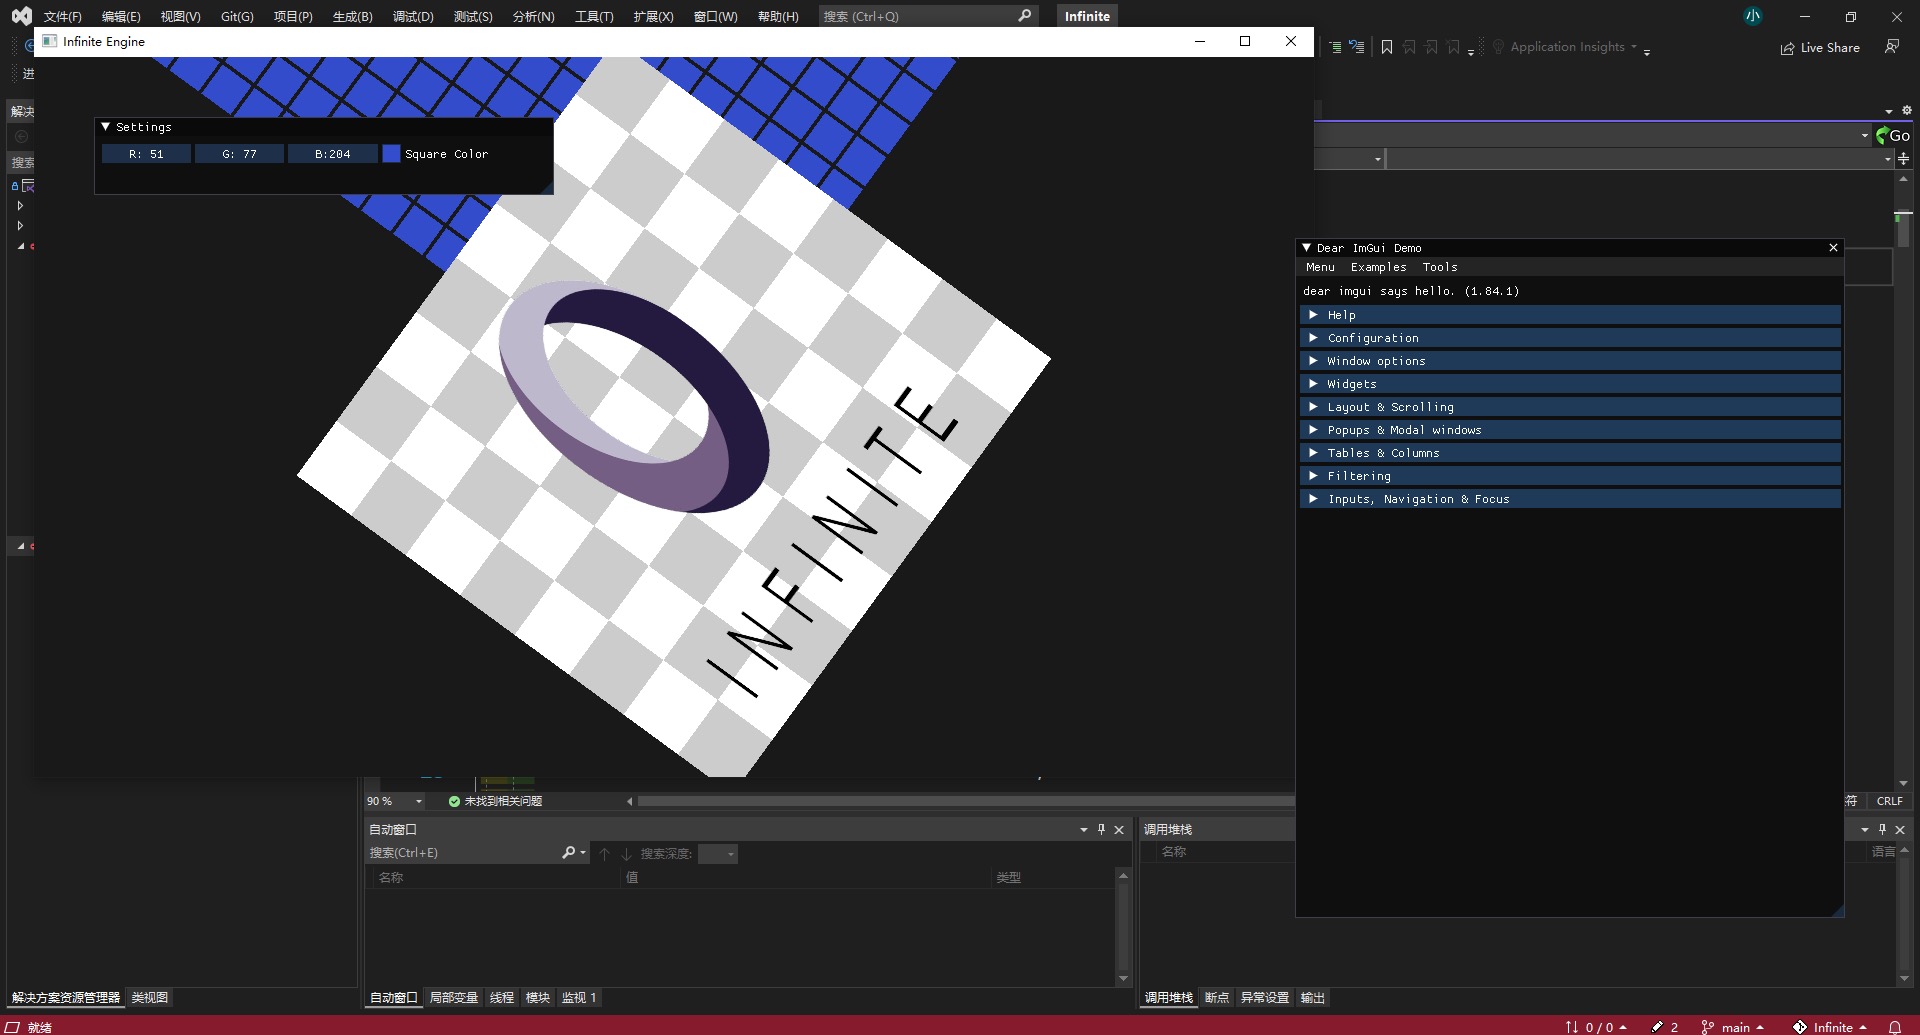Click the Visual Studio search box
1920x1035 pixels.
coord(928,16)
